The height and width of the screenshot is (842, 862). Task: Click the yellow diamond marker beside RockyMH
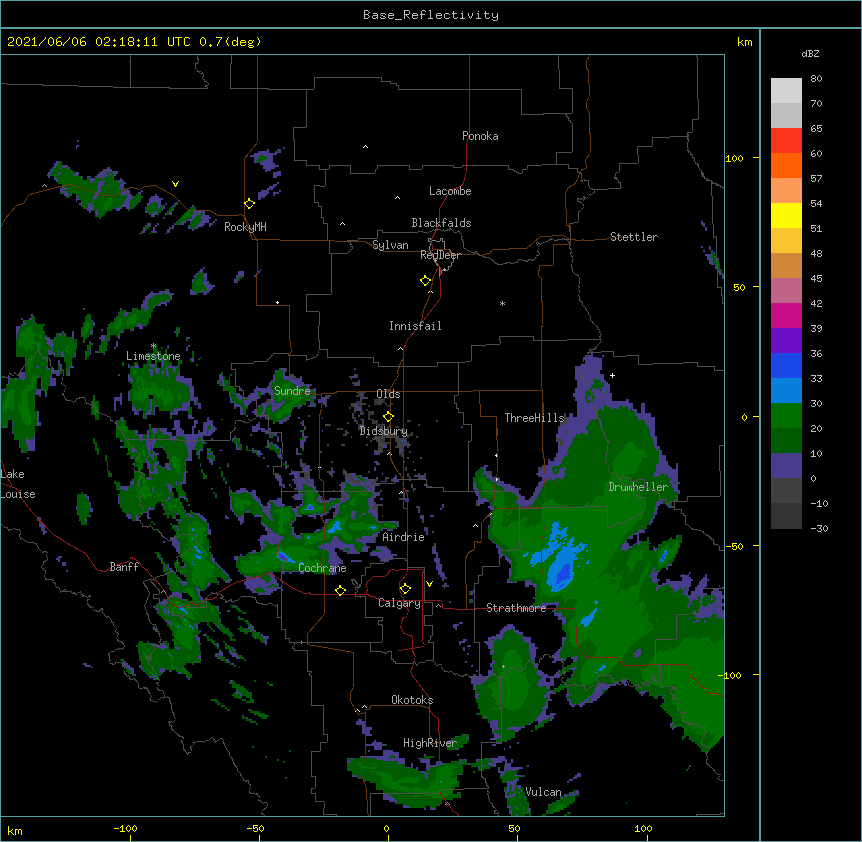249,204
